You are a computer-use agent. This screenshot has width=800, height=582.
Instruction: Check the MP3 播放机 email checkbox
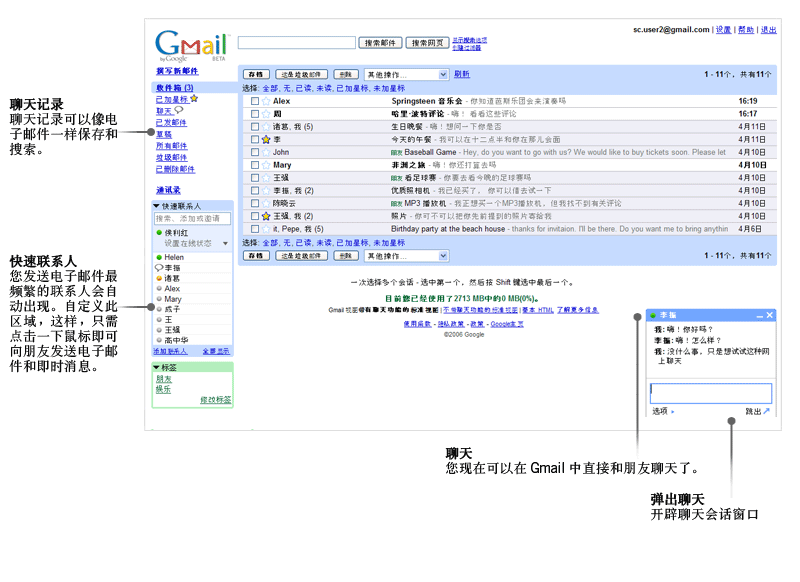tap(255, 203)
